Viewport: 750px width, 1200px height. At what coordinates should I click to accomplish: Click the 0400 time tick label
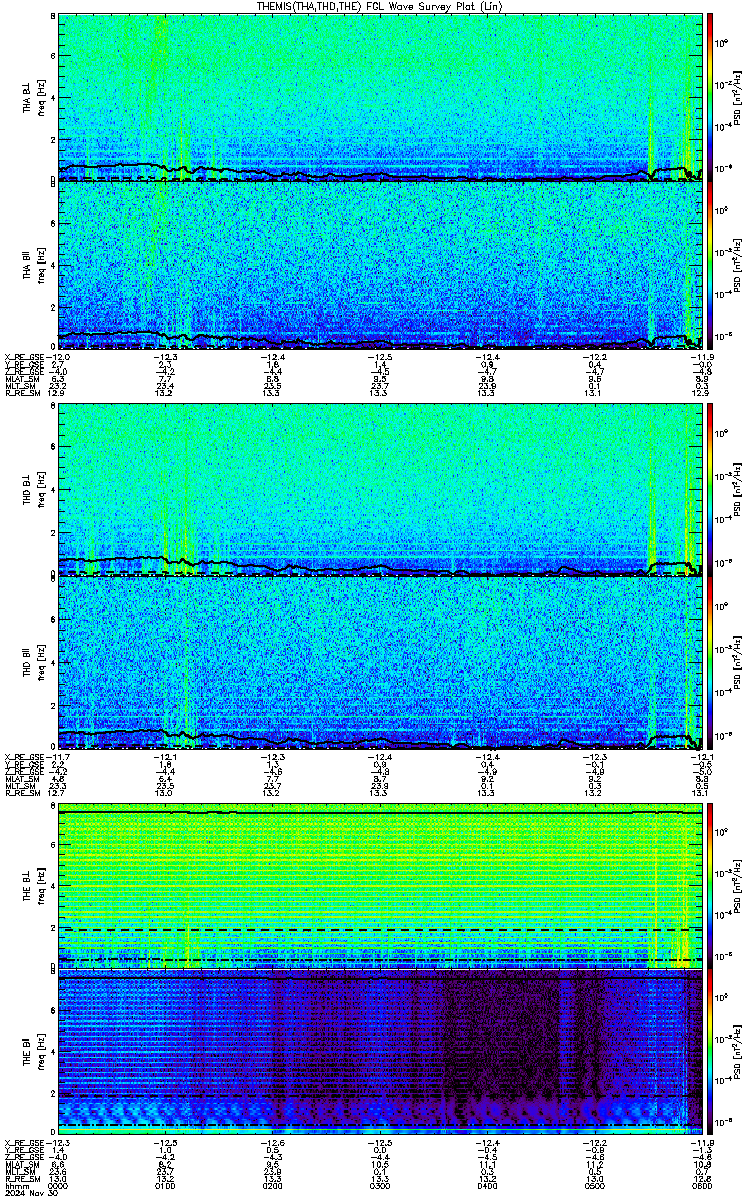[486, 1187]
